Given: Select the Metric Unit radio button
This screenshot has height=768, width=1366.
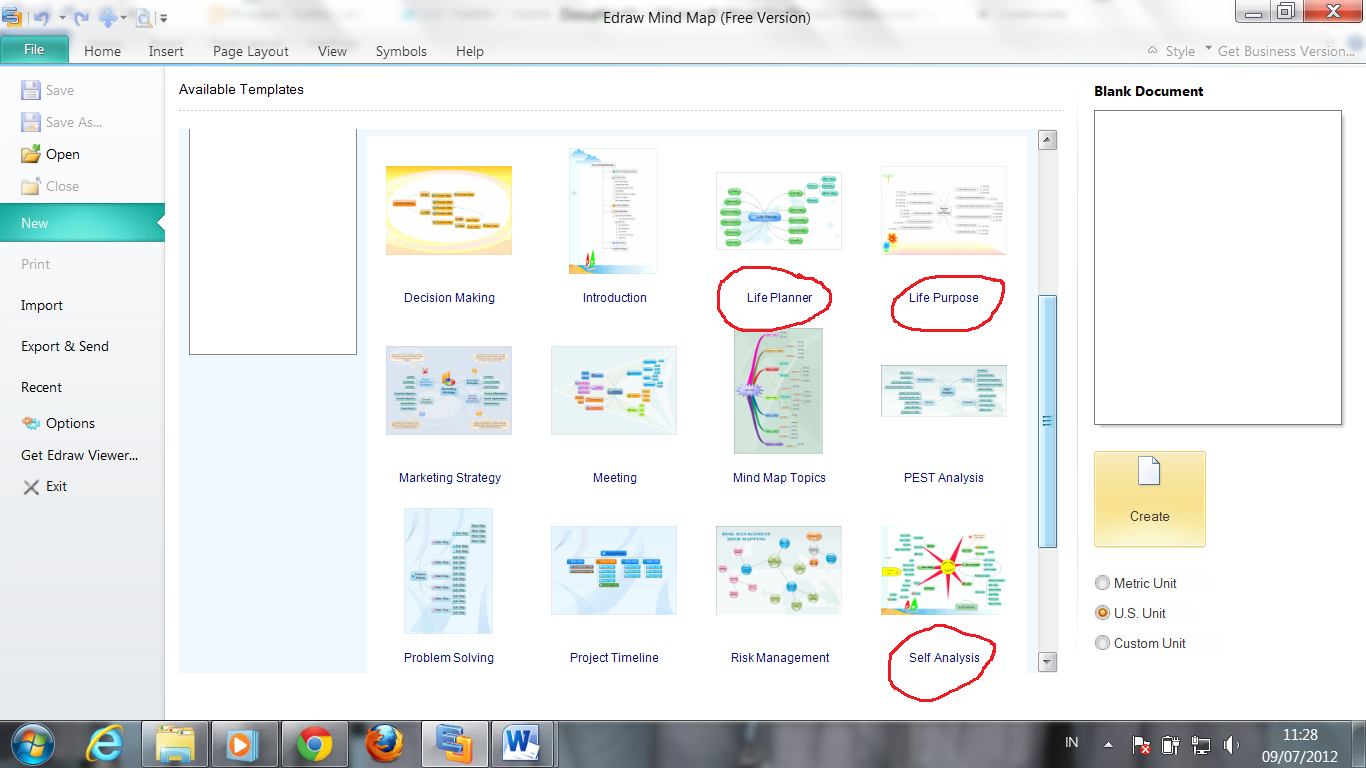Looking at the screenshot, I should [1103, 583].
